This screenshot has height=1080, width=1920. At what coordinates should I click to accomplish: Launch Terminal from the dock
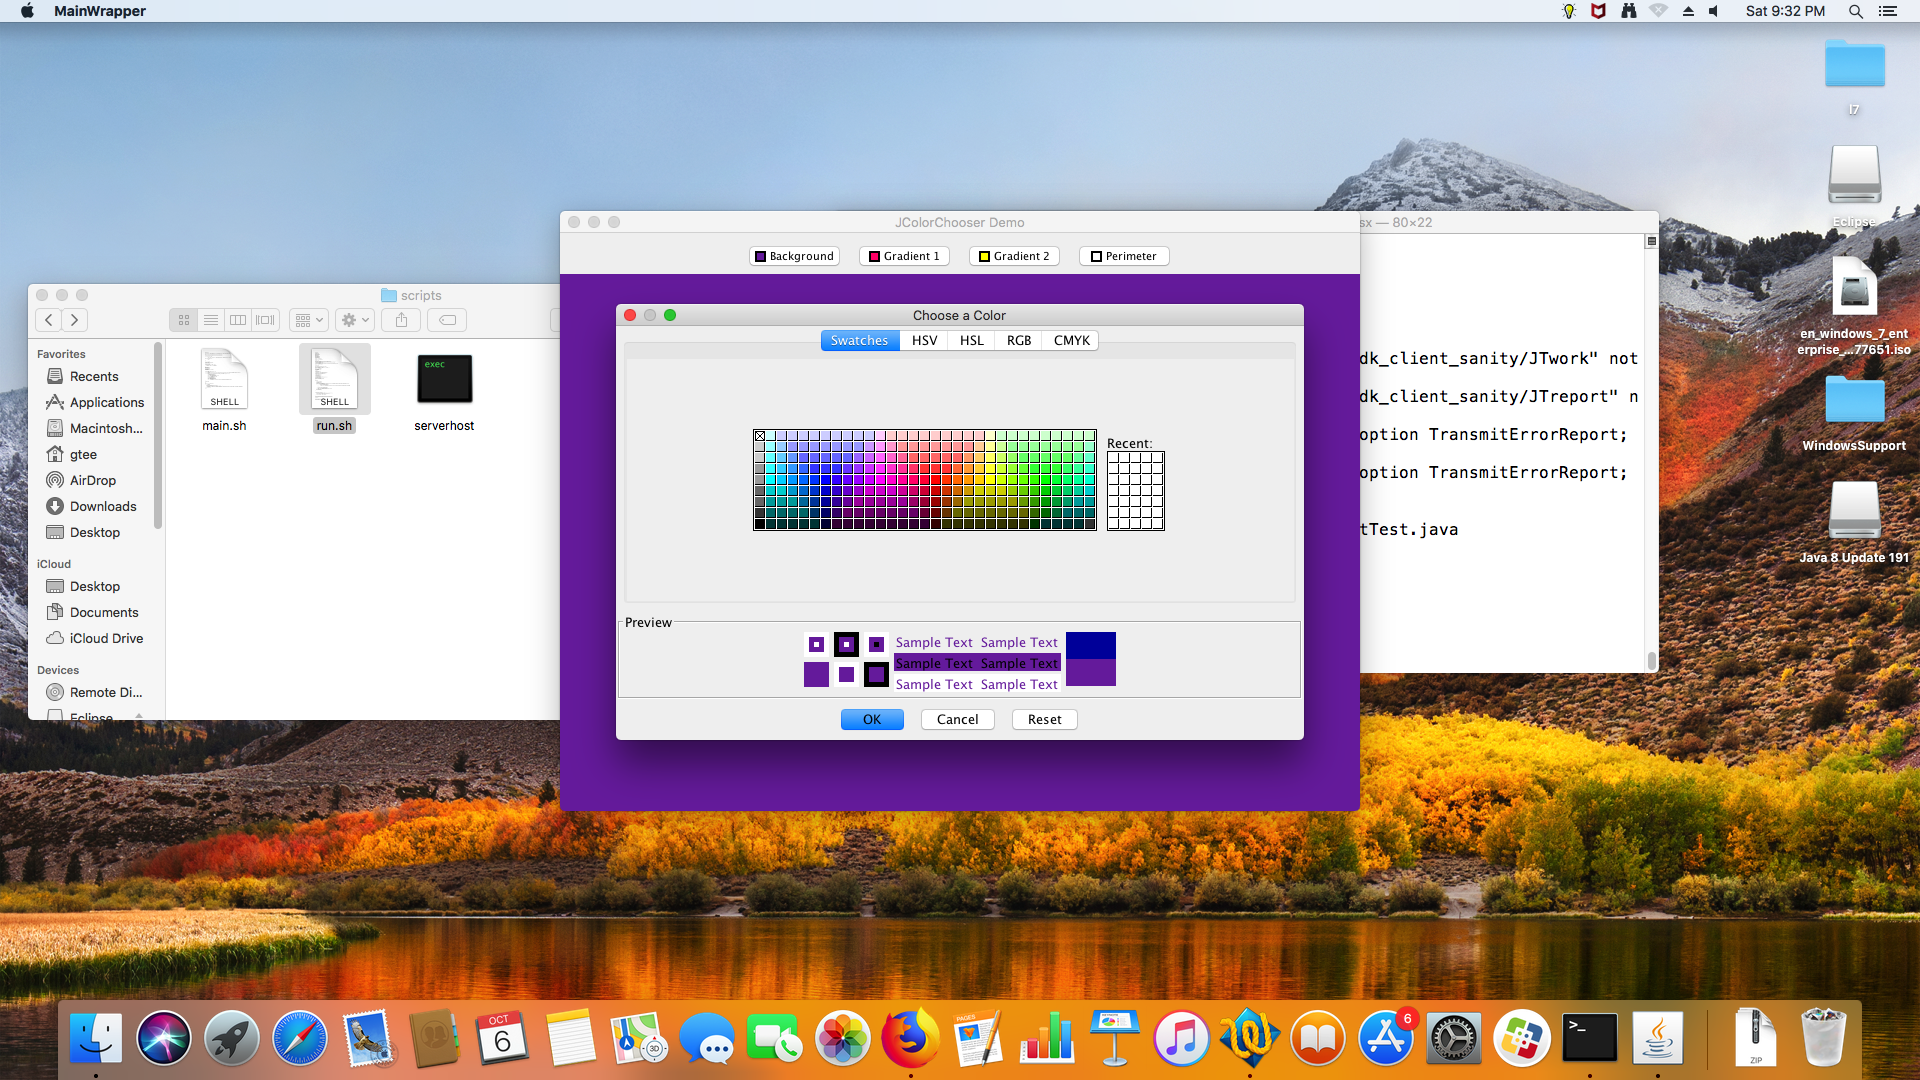[1589, 1038]
